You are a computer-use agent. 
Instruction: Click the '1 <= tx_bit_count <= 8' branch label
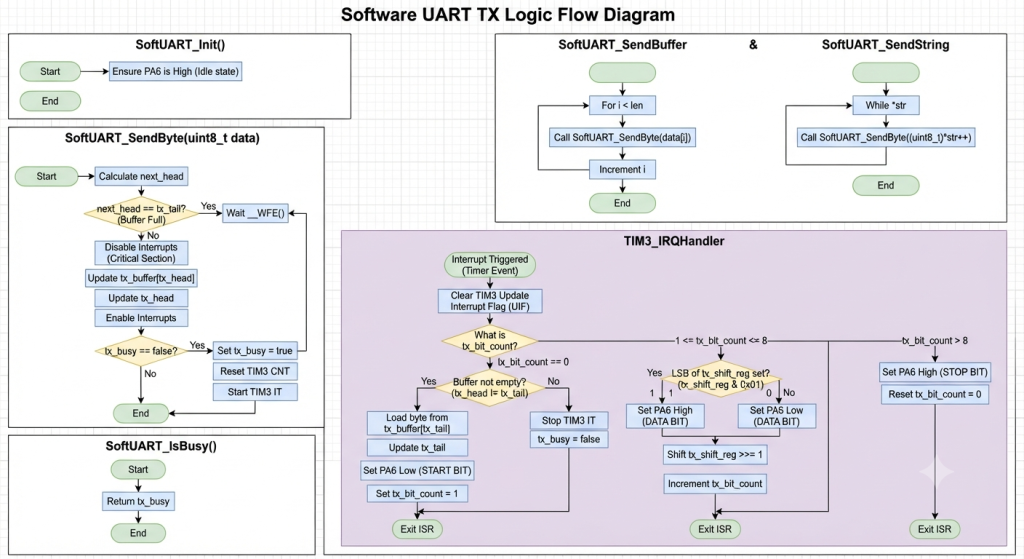(722, 340)
